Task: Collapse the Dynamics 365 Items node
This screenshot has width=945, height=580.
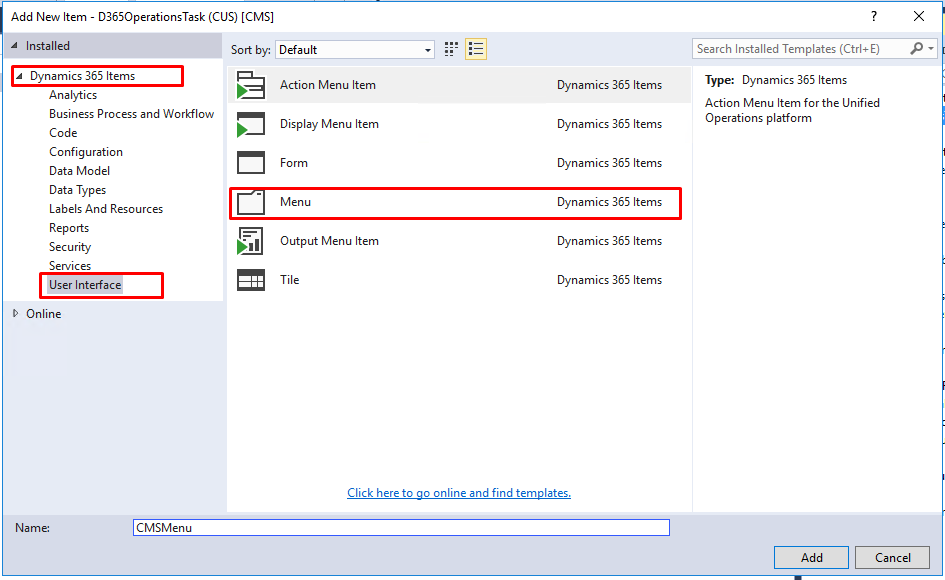Action: point(19,76)
